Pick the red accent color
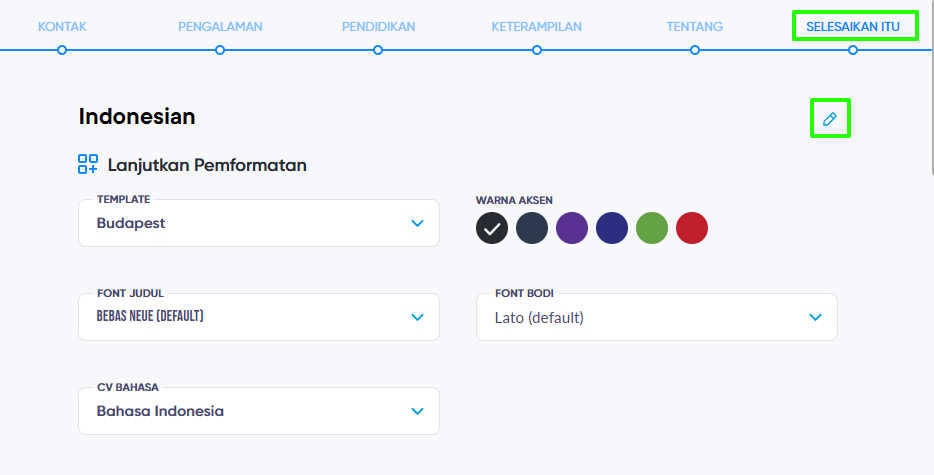Image resolution: width=934 pixels, height=475 pixels. [x=692, y=228]
